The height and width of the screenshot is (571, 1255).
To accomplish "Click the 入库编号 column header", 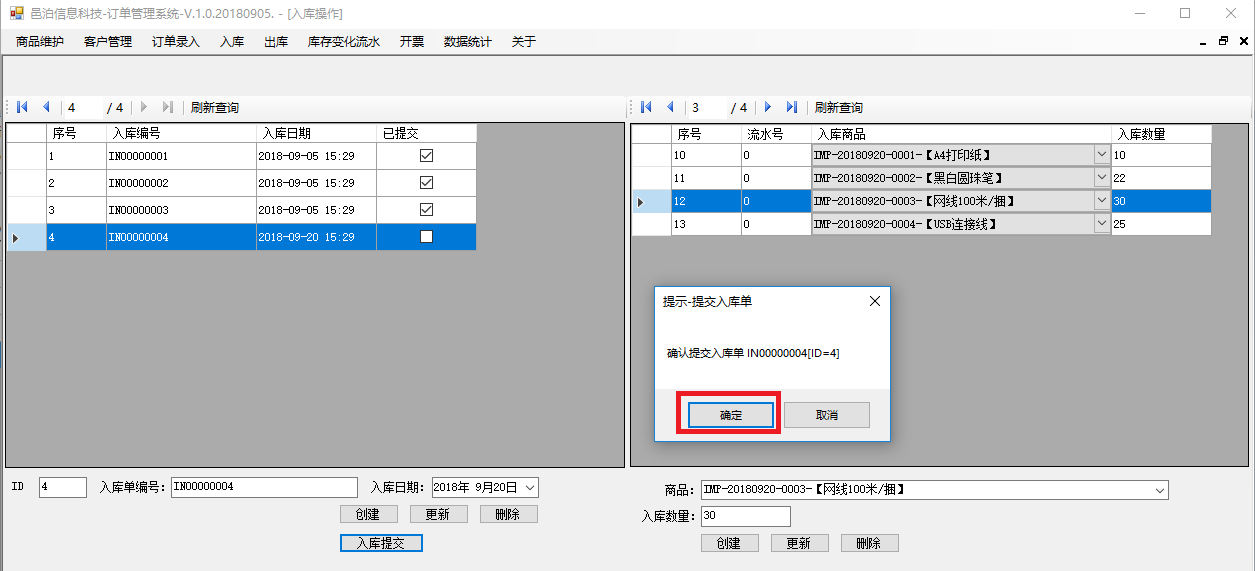I will 181,133.
